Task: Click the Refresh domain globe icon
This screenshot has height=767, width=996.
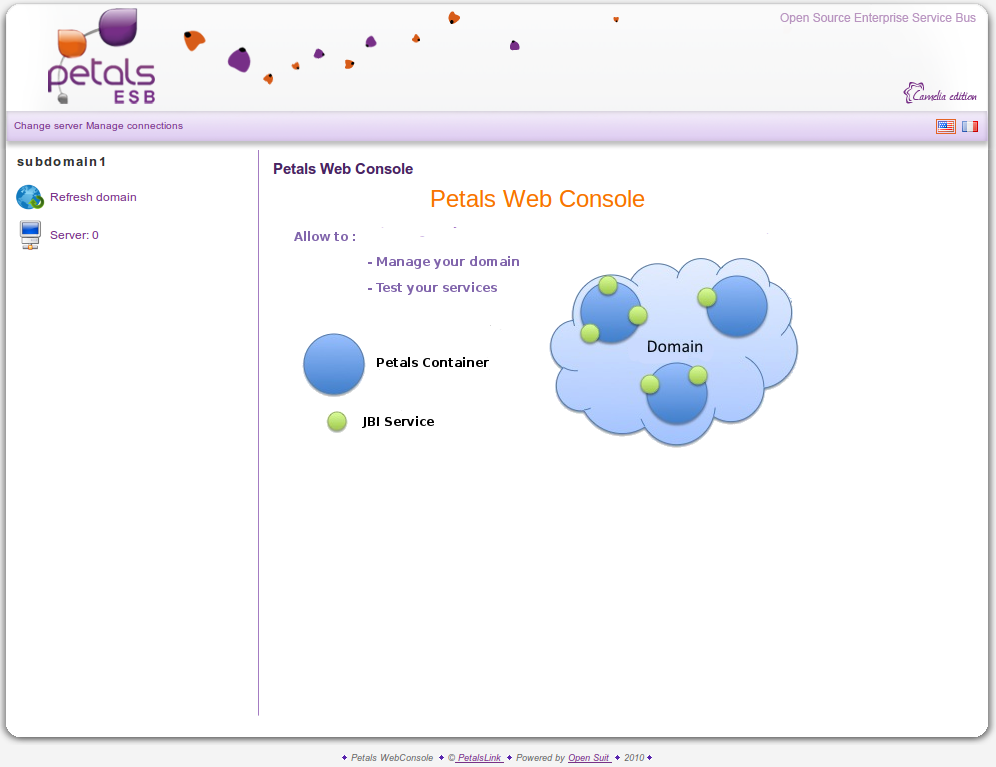Action: tap(30, 197)
